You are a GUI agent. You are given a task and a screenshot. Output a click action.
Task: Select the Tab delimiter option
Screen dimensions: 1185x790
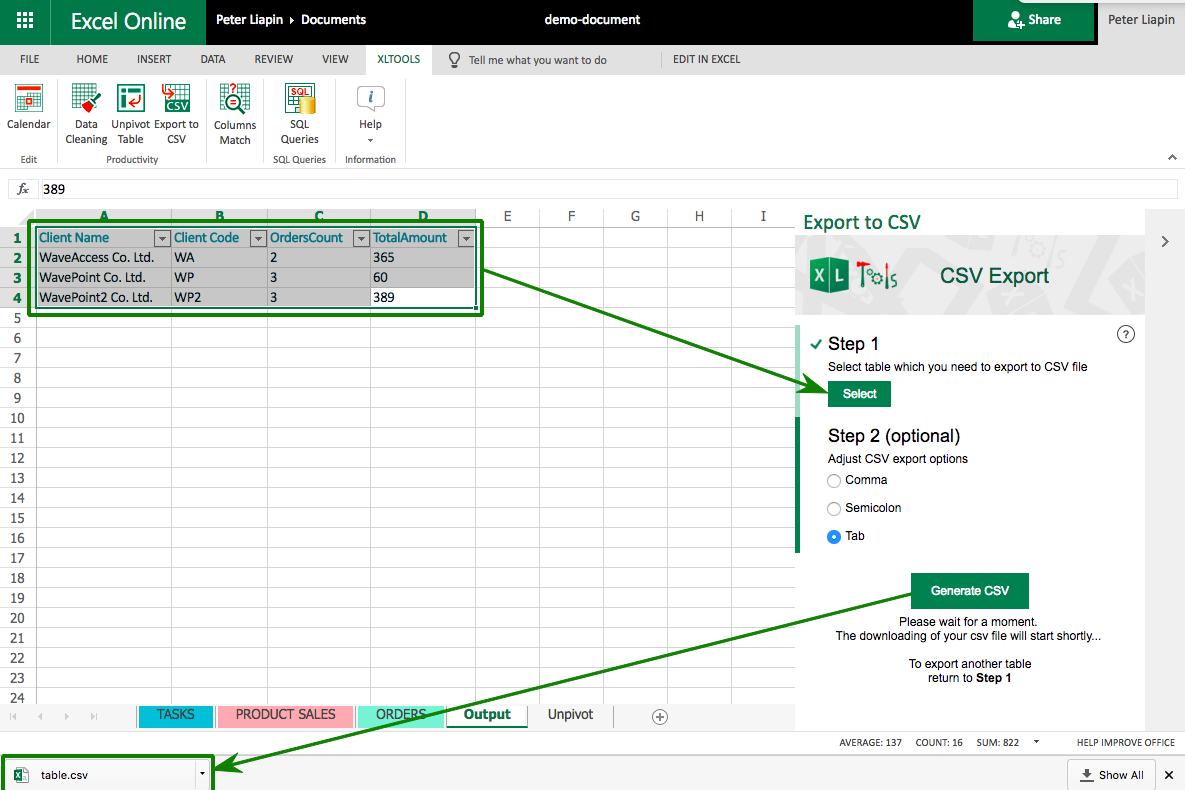coord(834,537)
